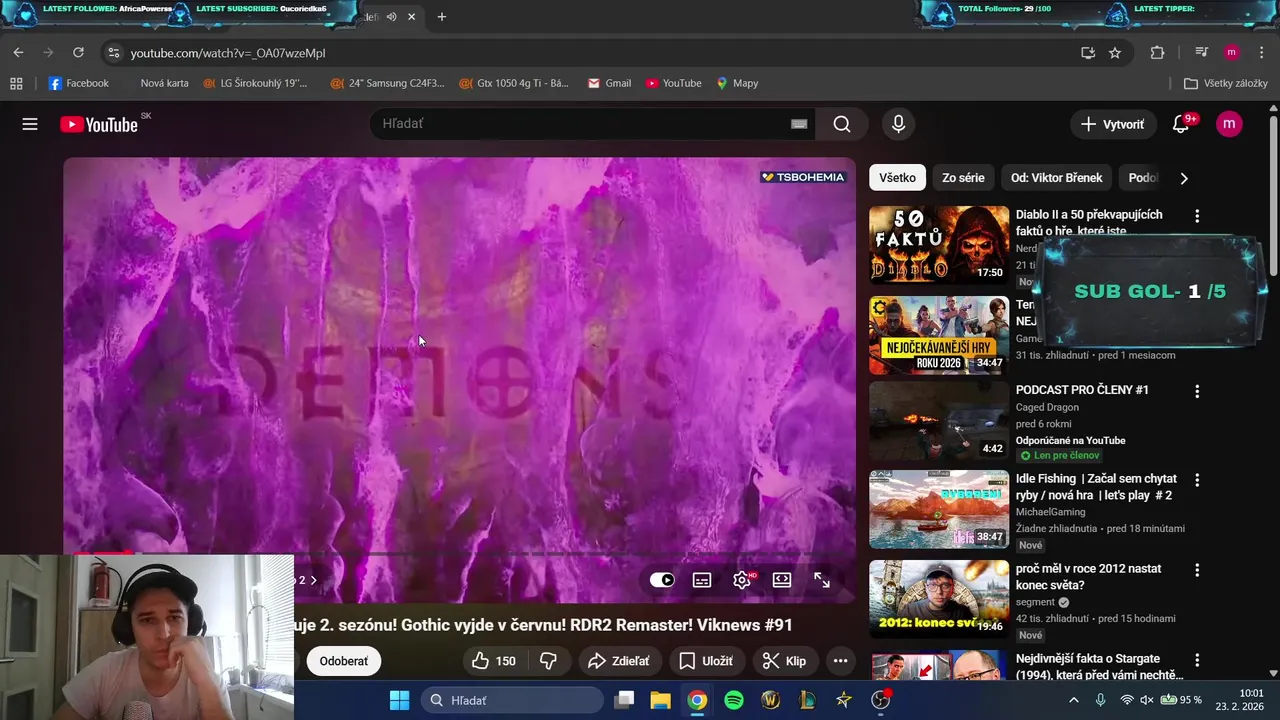1280x720 pixels.
Task: Select the Od: Viktor Břenek chip
Action: [x=1056, y=178]
